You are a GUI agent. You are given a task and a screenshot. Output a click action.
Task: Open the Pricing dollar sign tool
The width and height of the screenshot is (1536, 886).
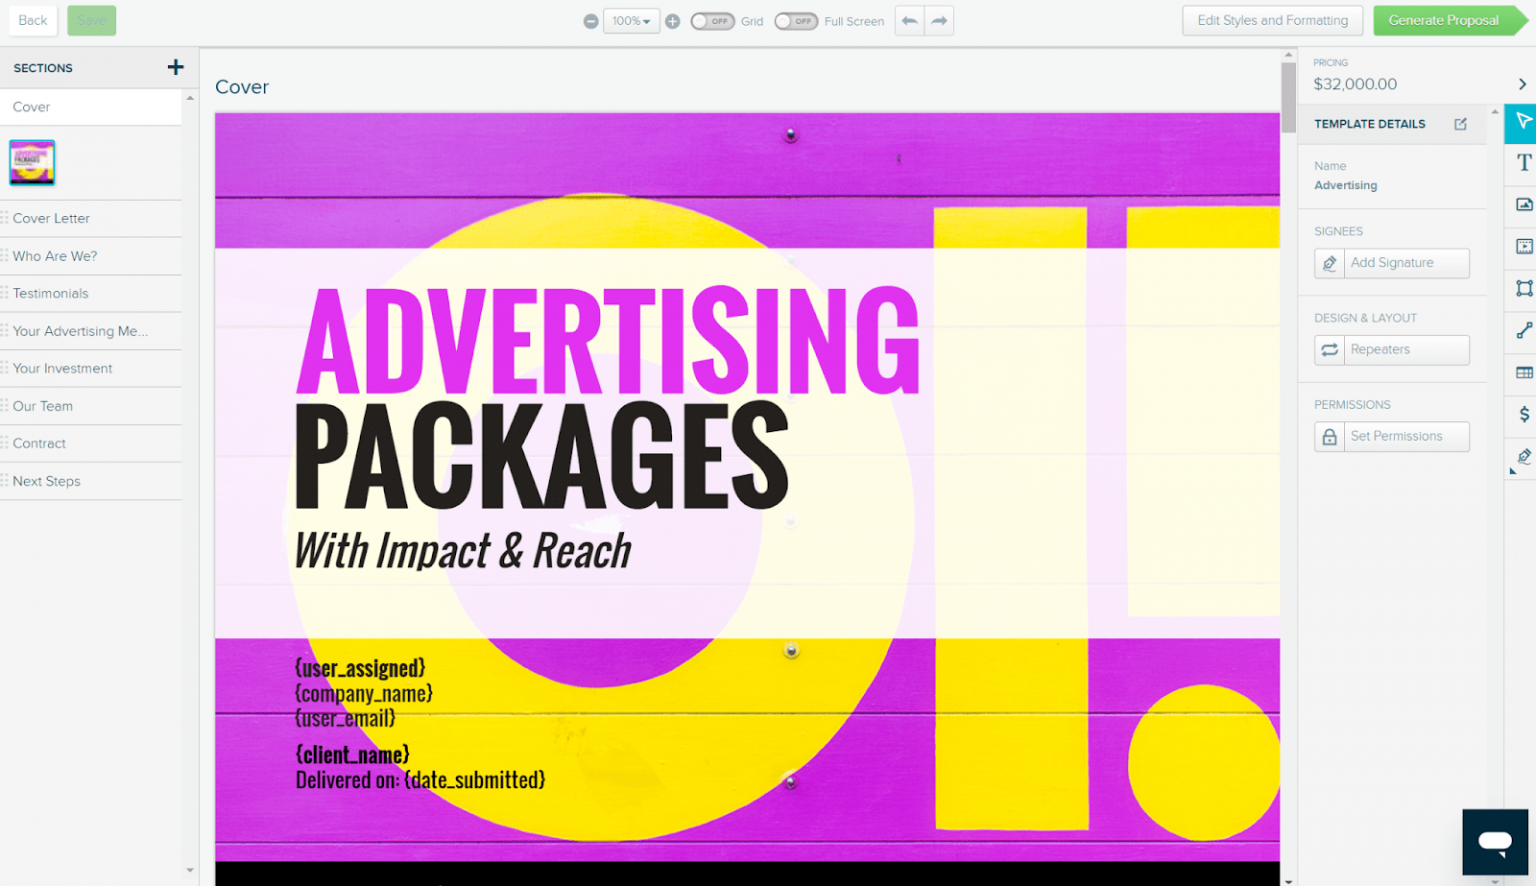tap(1523, 414)
